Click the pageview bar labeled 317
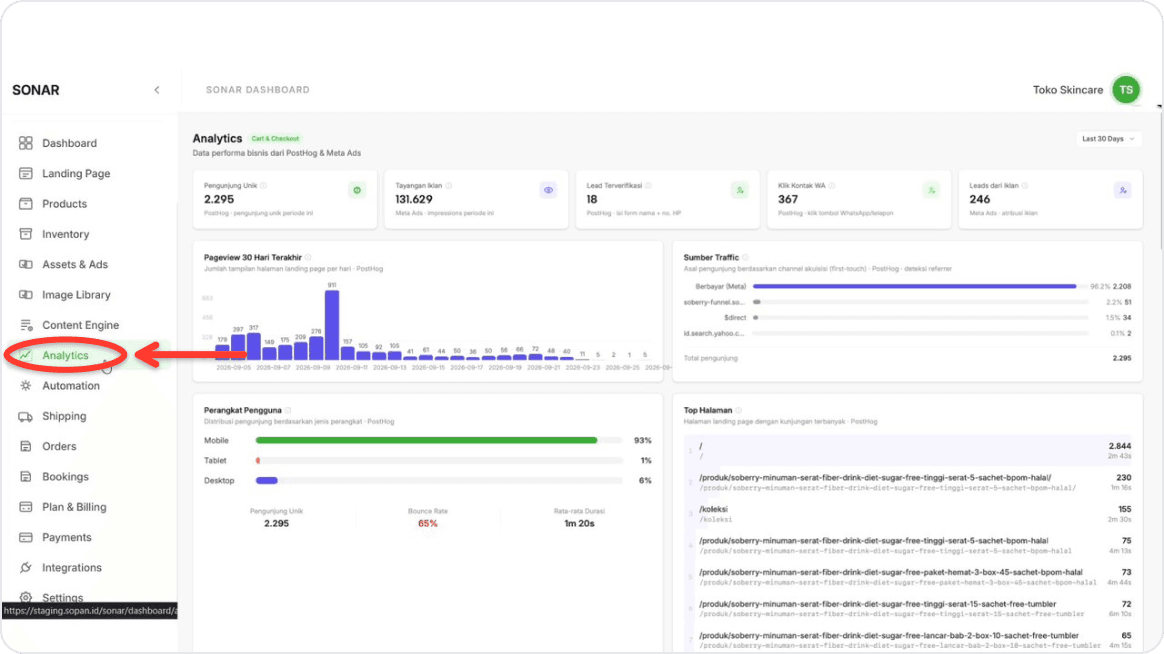 [254, 347]
